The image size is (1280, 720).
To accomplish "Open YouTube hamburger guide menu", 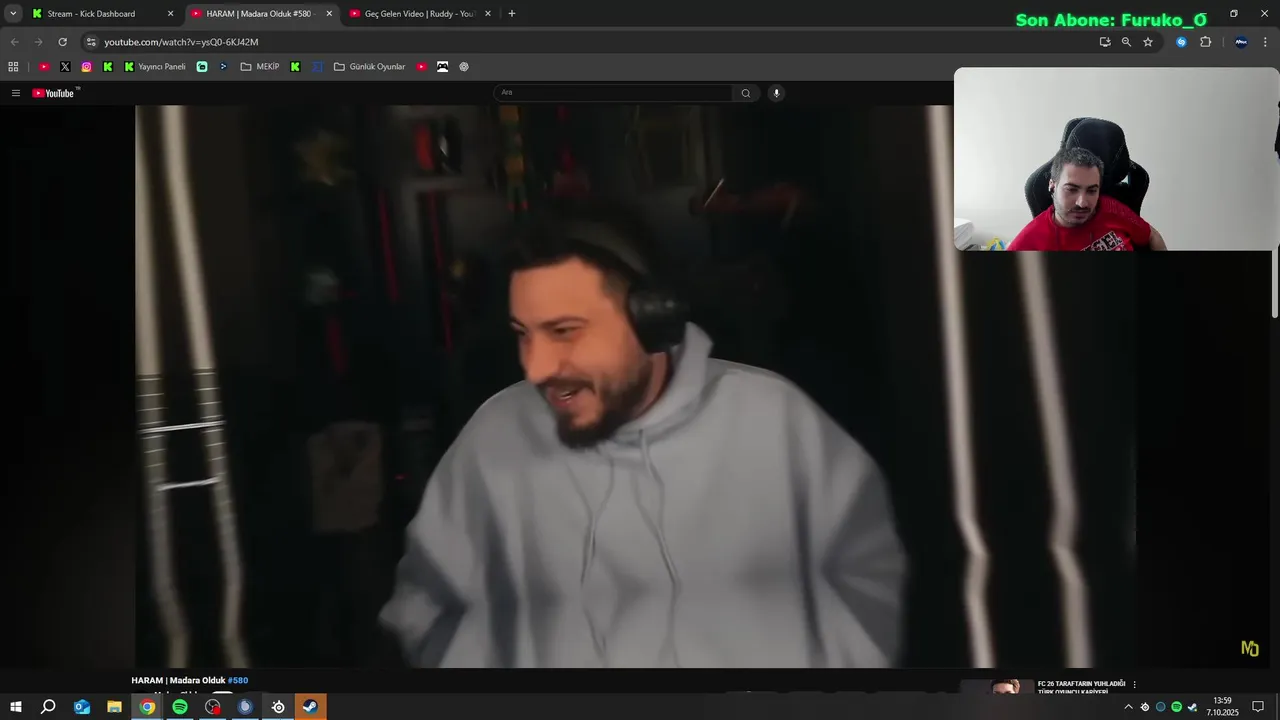I will (15, 93).
